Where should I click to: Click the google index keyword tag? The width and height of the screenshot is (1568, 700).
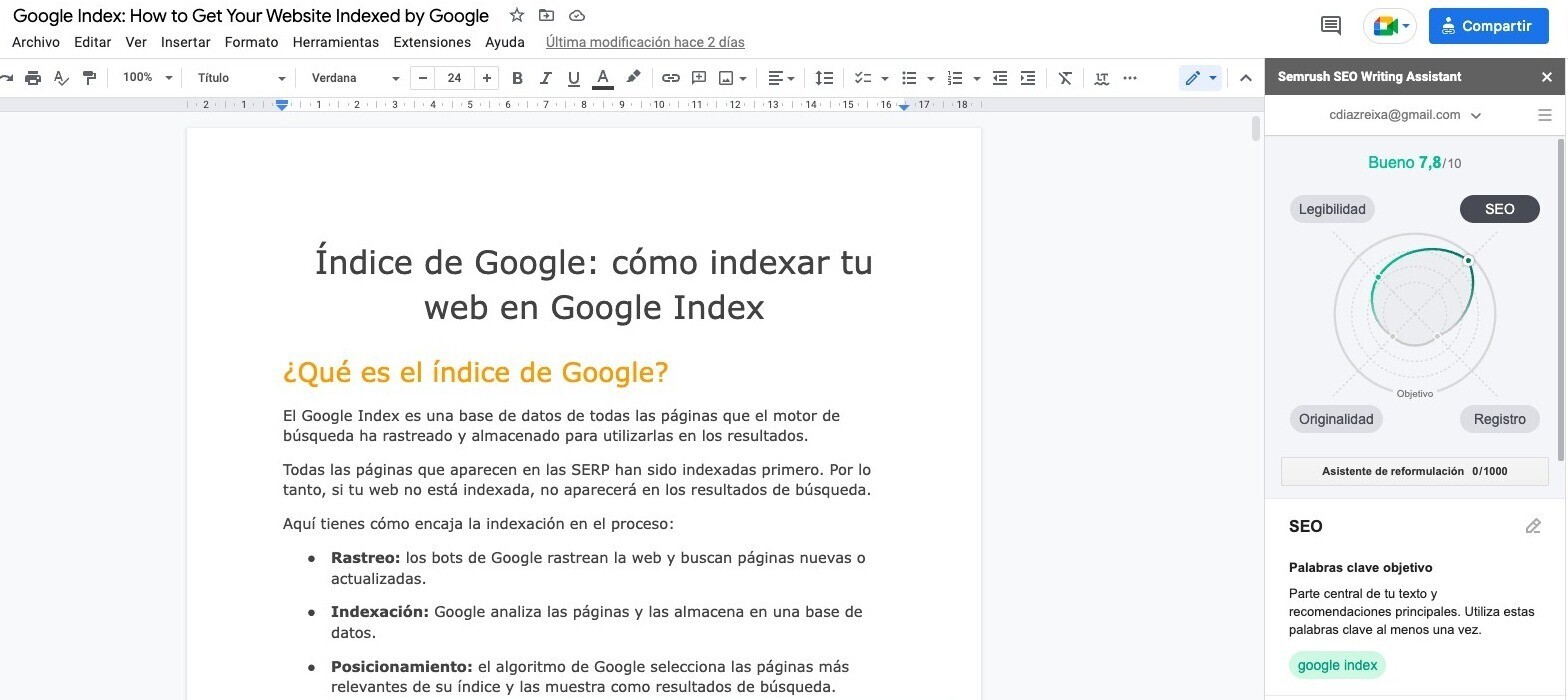click(x=1337, y=665)
